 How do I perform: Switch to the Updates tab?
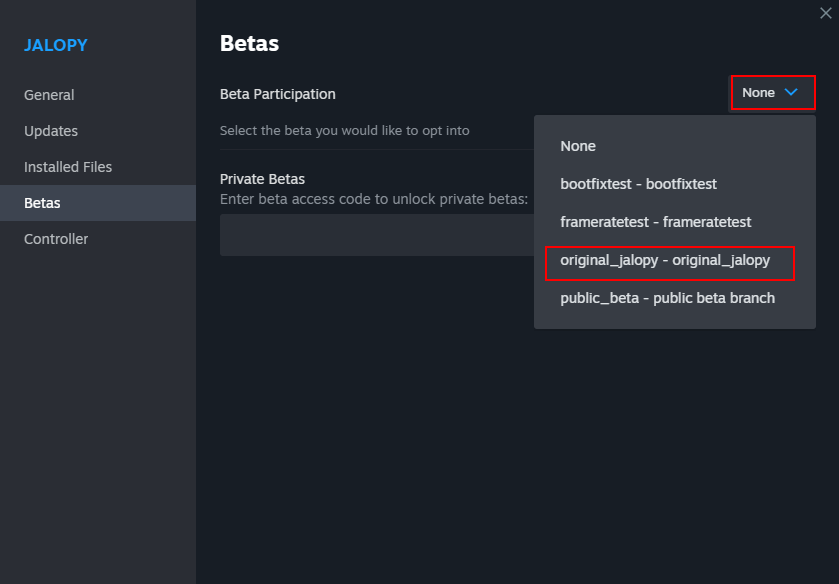point(51,131)
